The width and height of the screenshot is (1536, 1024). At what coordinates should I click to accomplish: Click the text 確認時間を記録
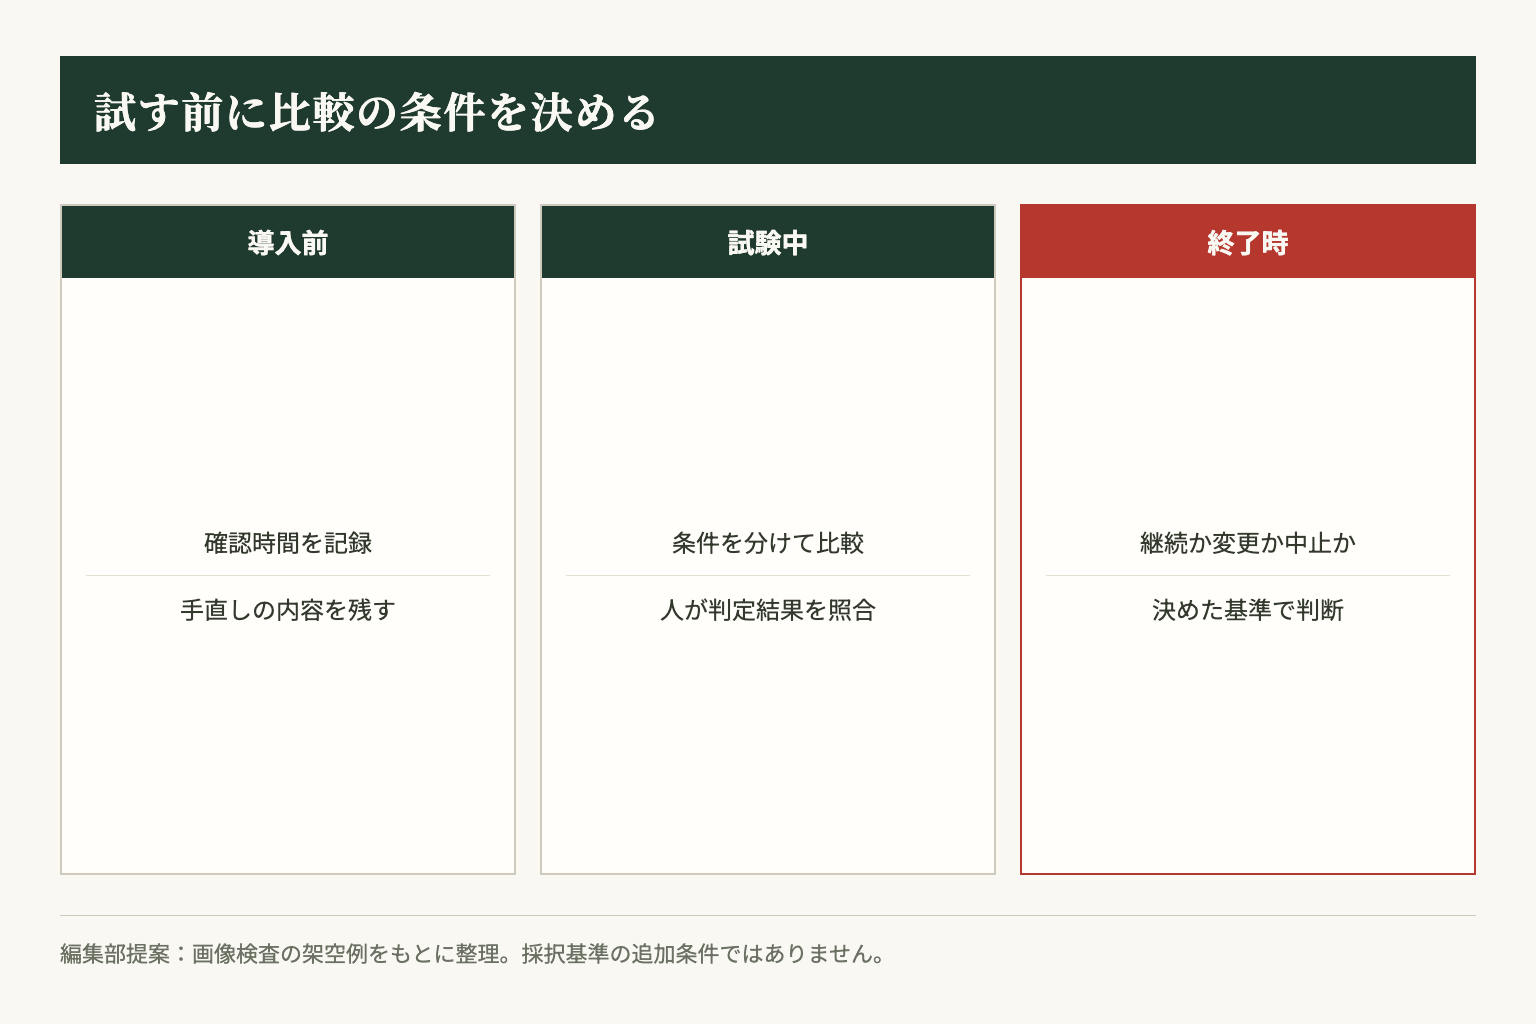click(x=288, y=543)
